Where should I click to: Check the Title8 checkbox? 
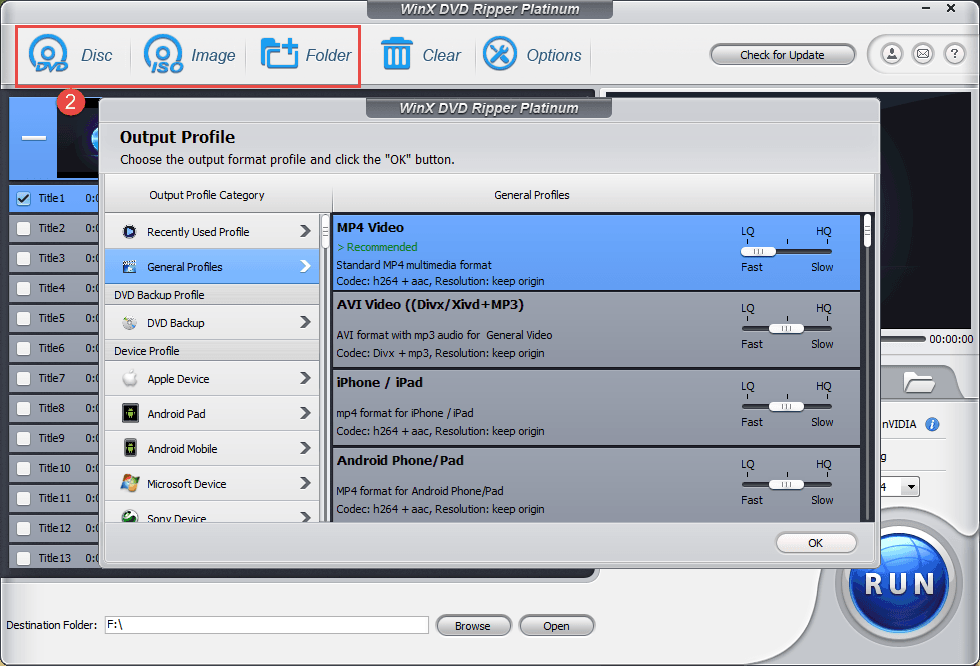[24, 408]
